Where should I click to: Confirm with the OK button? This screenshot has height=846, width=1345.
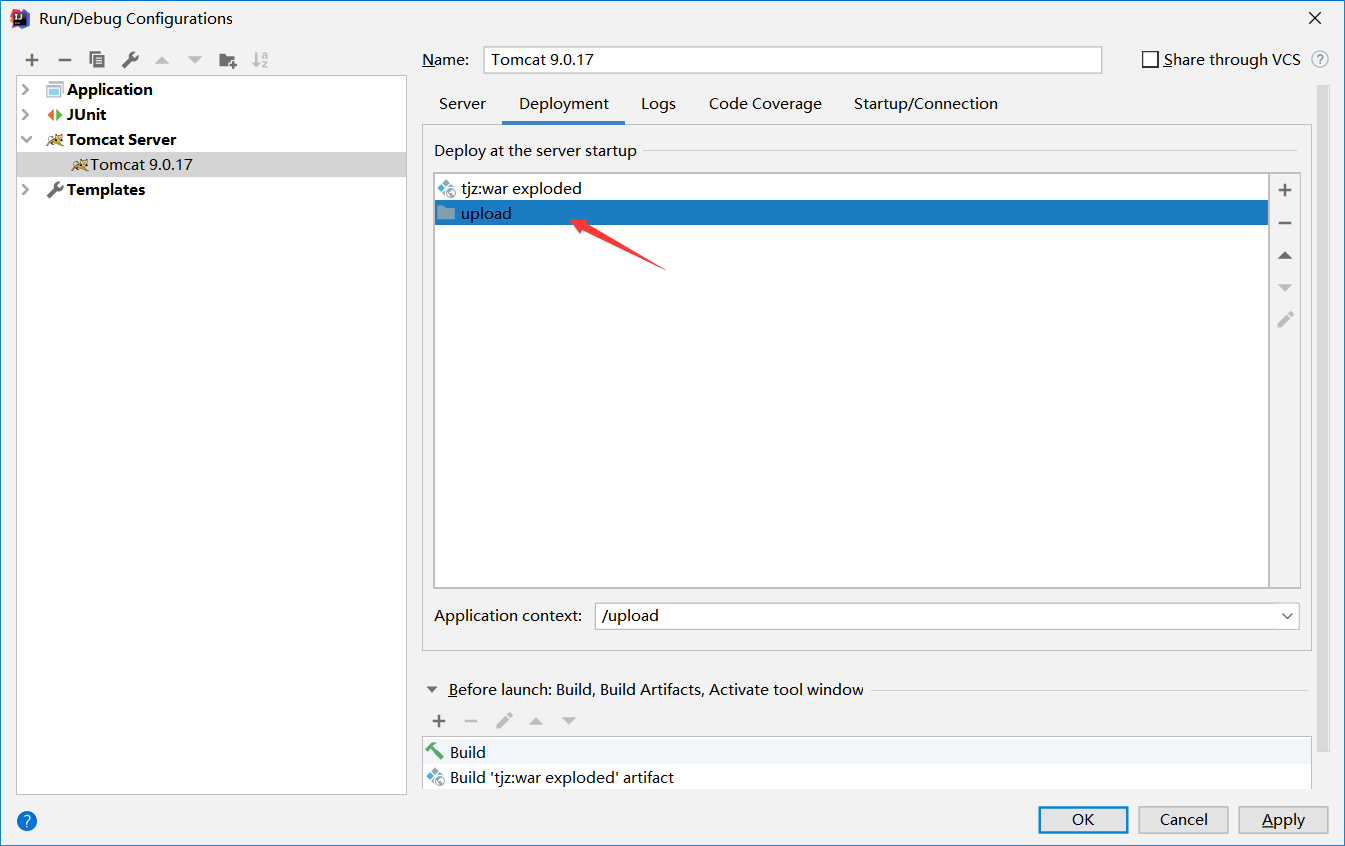pyautogui.click(x=1083, y=820)
